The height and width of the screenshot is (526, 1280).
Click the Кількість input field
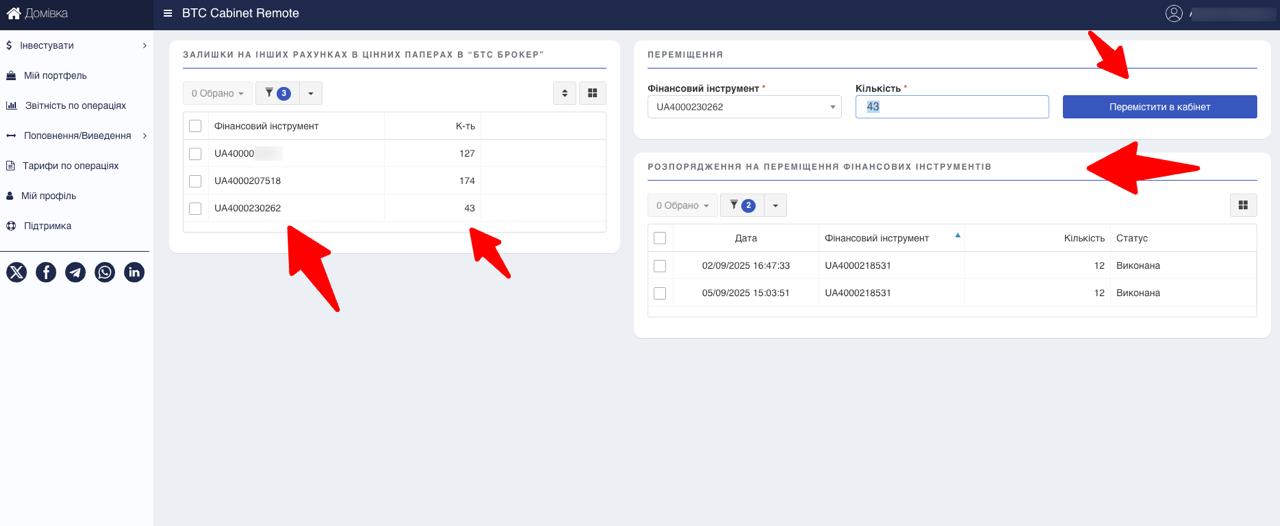pos(952,107)
